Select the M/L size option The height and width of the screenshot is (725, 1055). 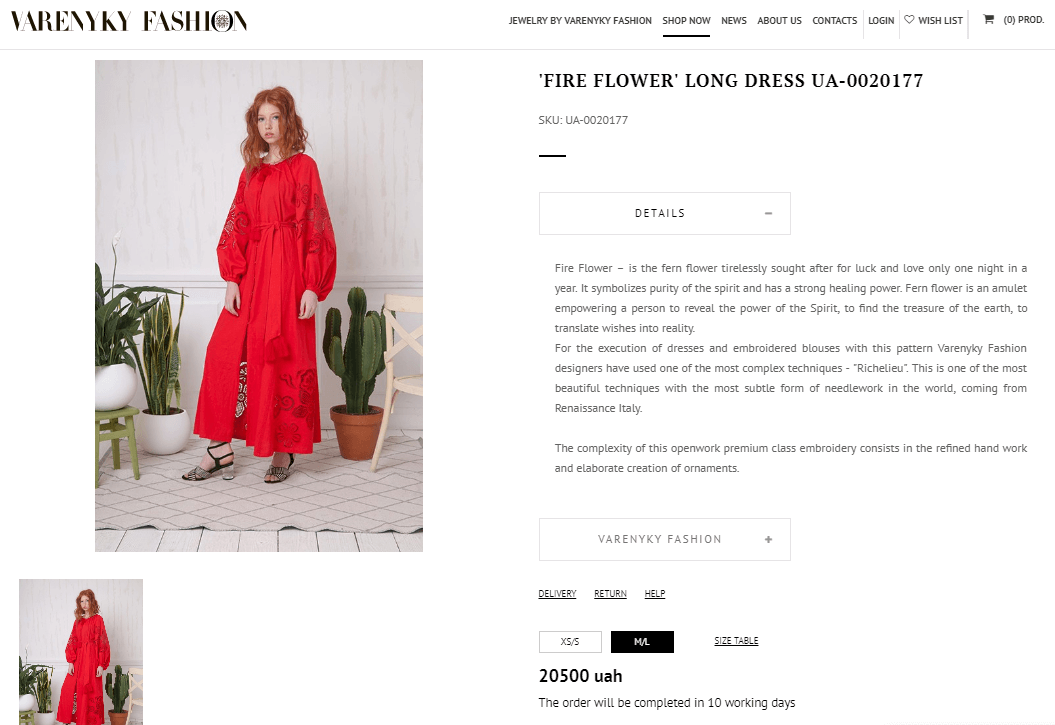click(x=642, y=642)
